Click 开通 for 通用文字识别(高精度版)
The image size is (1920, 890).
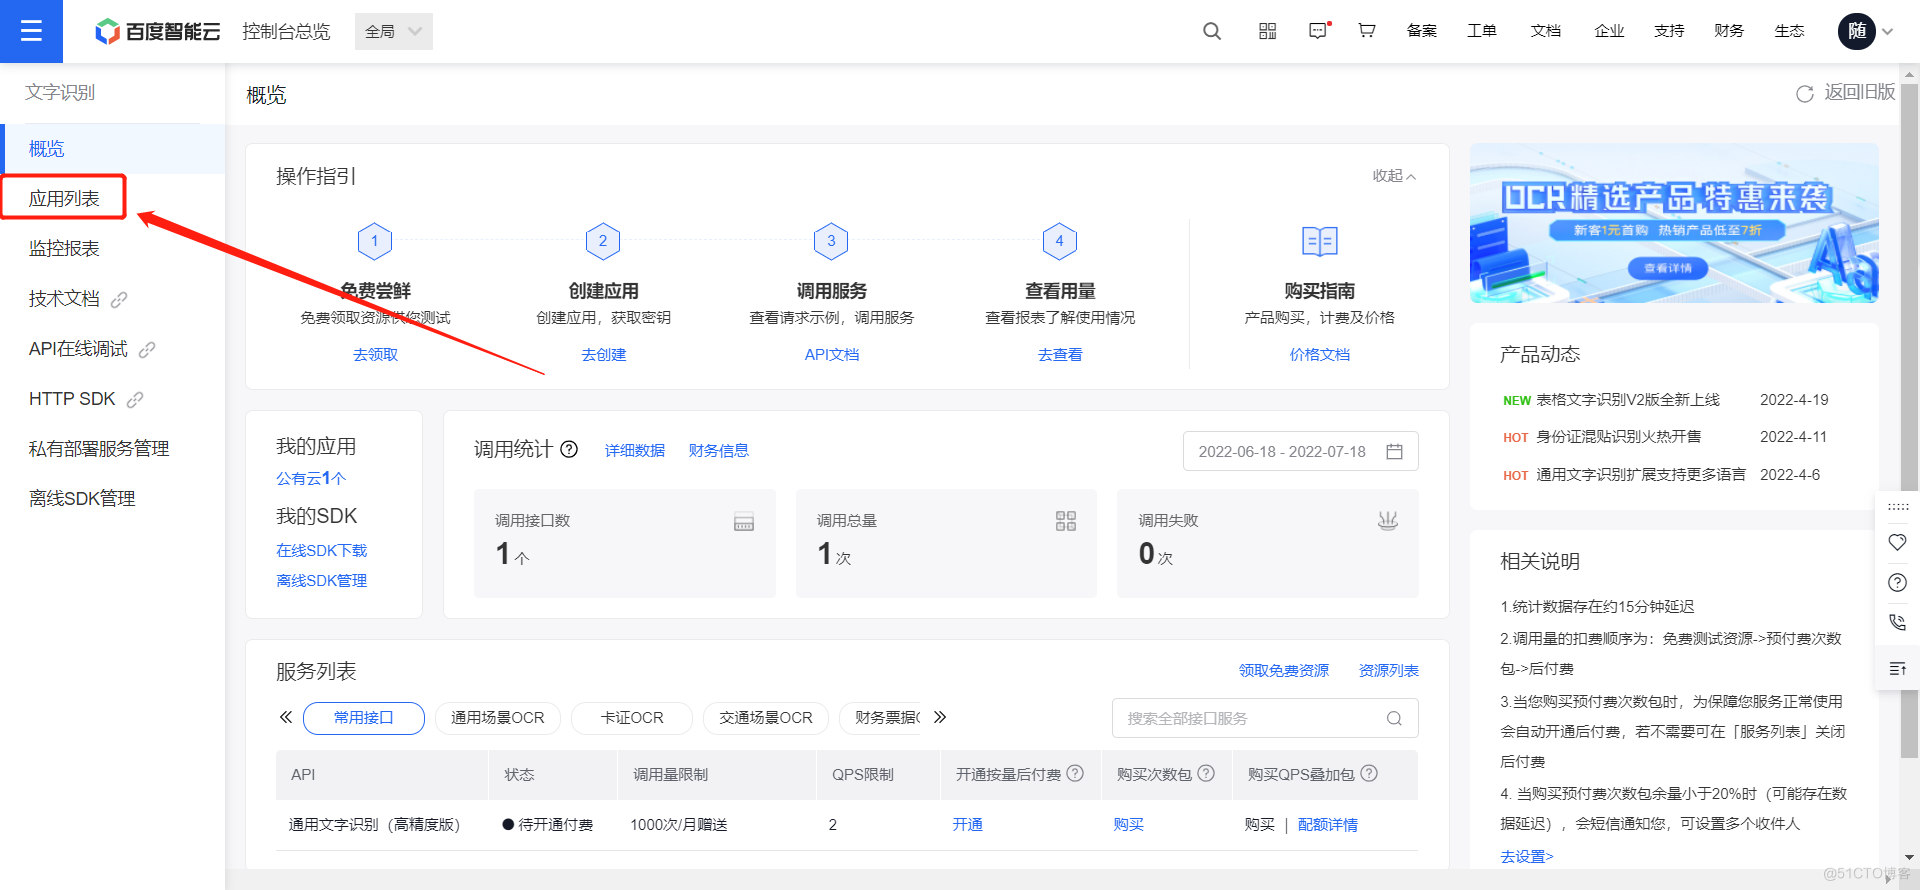tap(967, 825)
